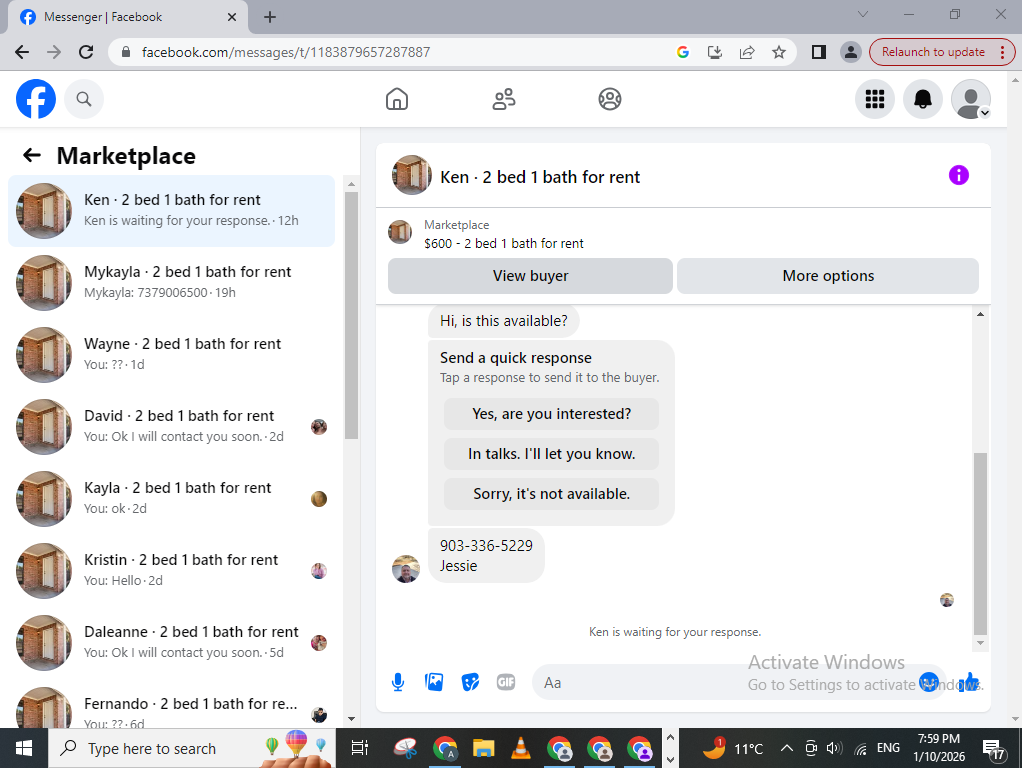Click the chat messages scrollbar thumb

pyautogui.click(x=980, y=543)
